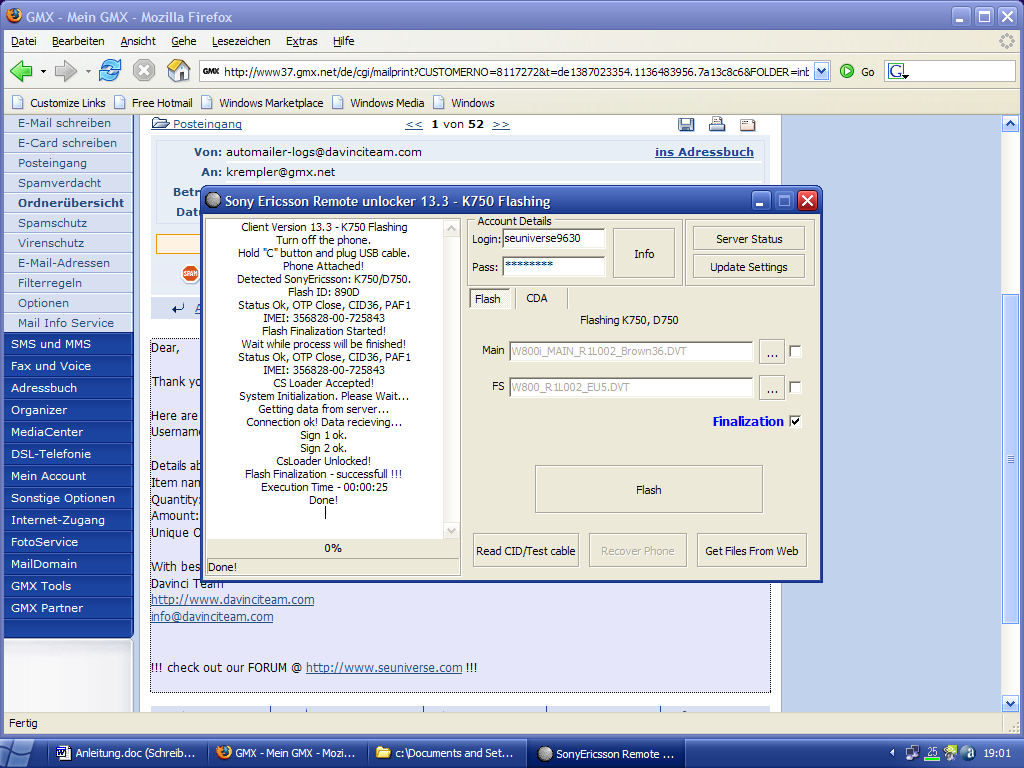This screenshot has height=768, width=1024.
Task: Click the Firefox forward arrow
Action: point(65,71)
